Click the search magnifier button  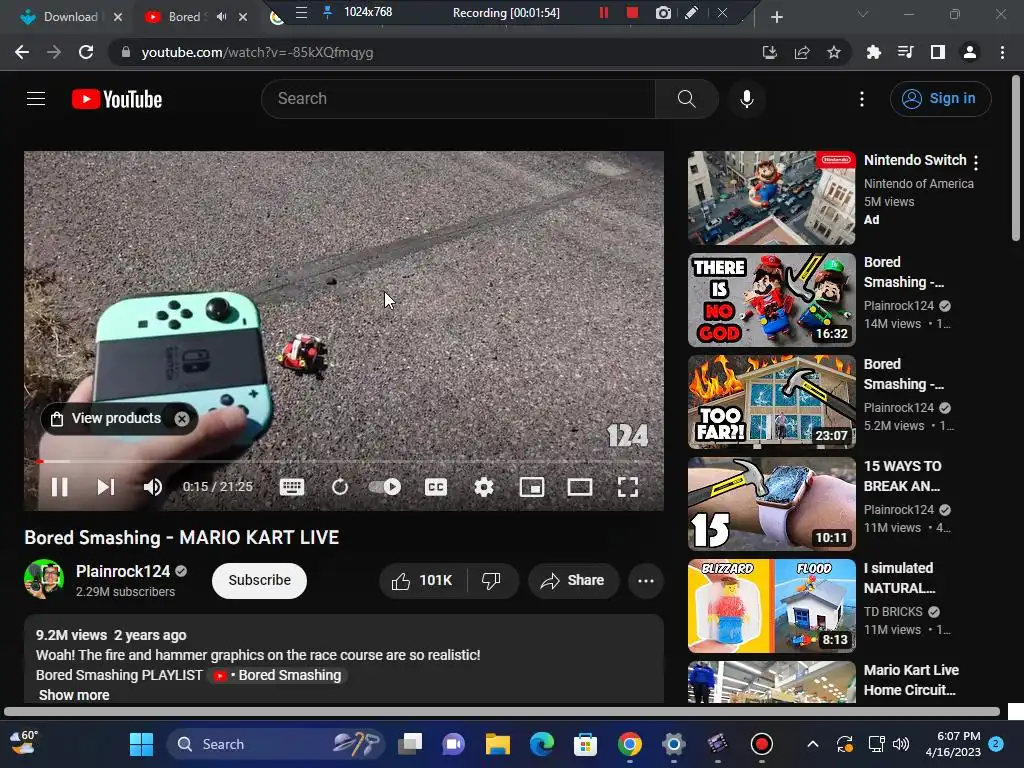[x=686, y=99]
